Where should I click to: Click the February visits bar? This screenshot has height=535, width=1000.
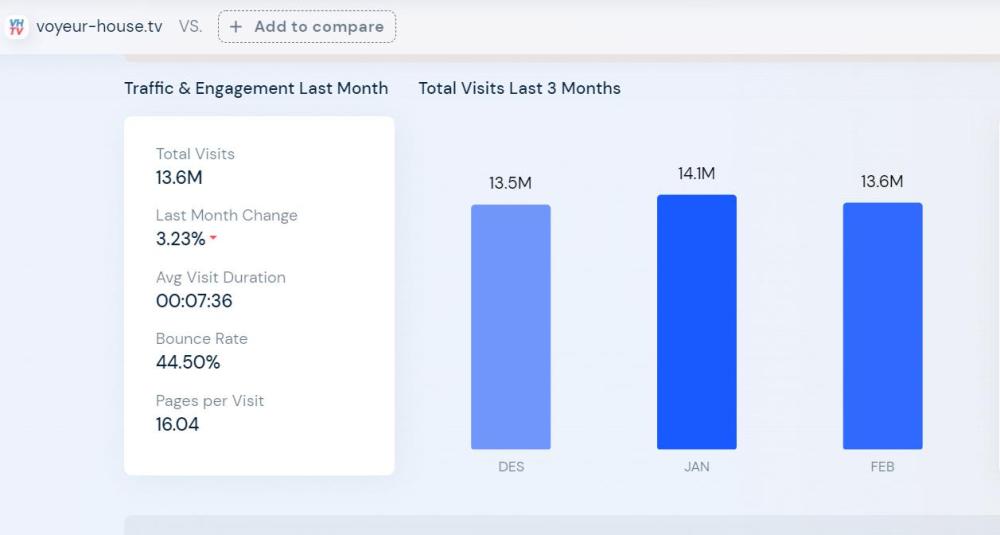[882, 326]
